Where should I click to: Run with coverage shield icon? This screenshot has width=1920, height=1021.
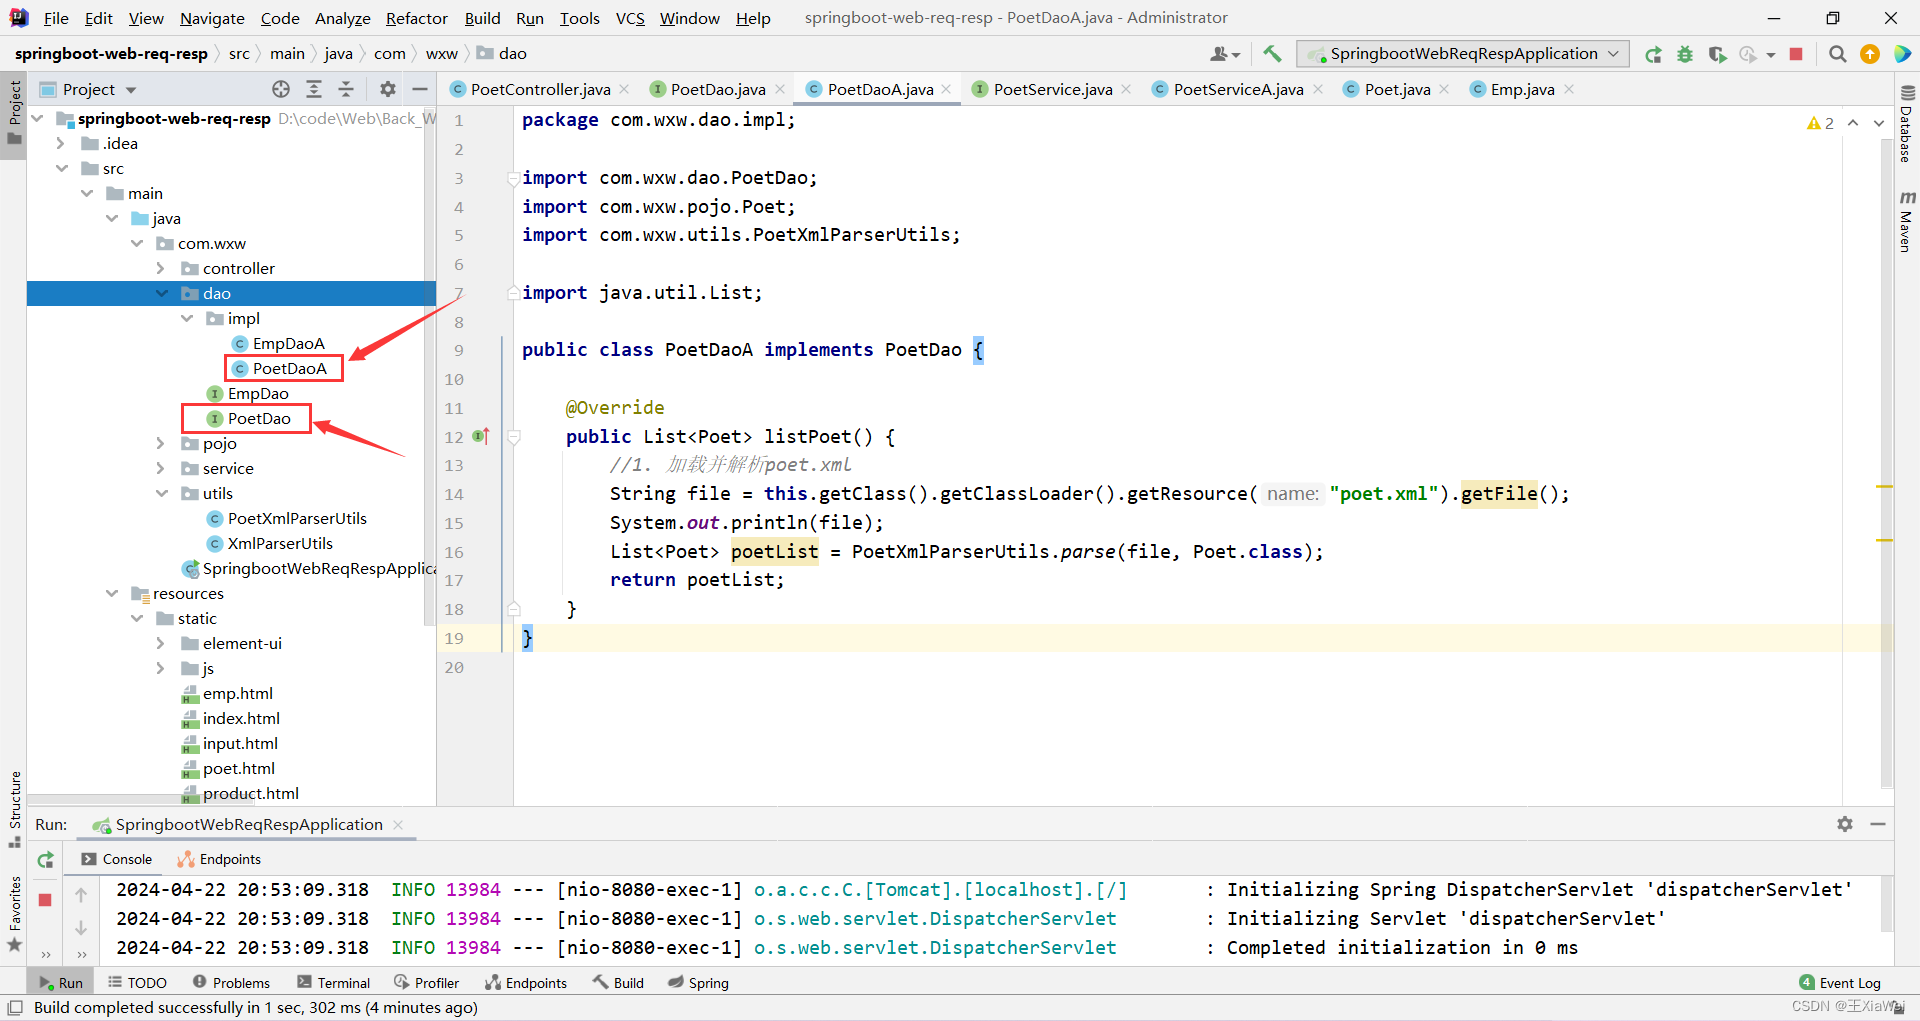1717,54
